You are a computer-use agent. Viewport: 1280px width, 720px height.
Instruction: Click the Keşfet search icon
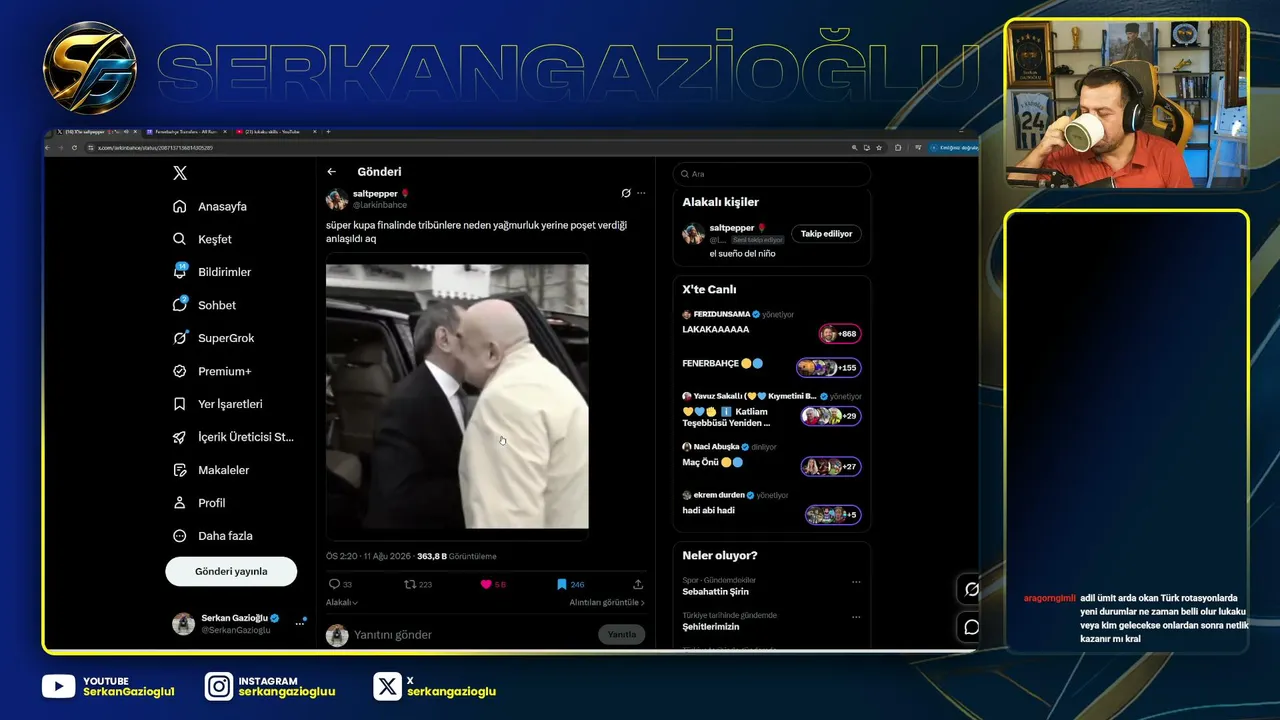[x=180, y=239]
